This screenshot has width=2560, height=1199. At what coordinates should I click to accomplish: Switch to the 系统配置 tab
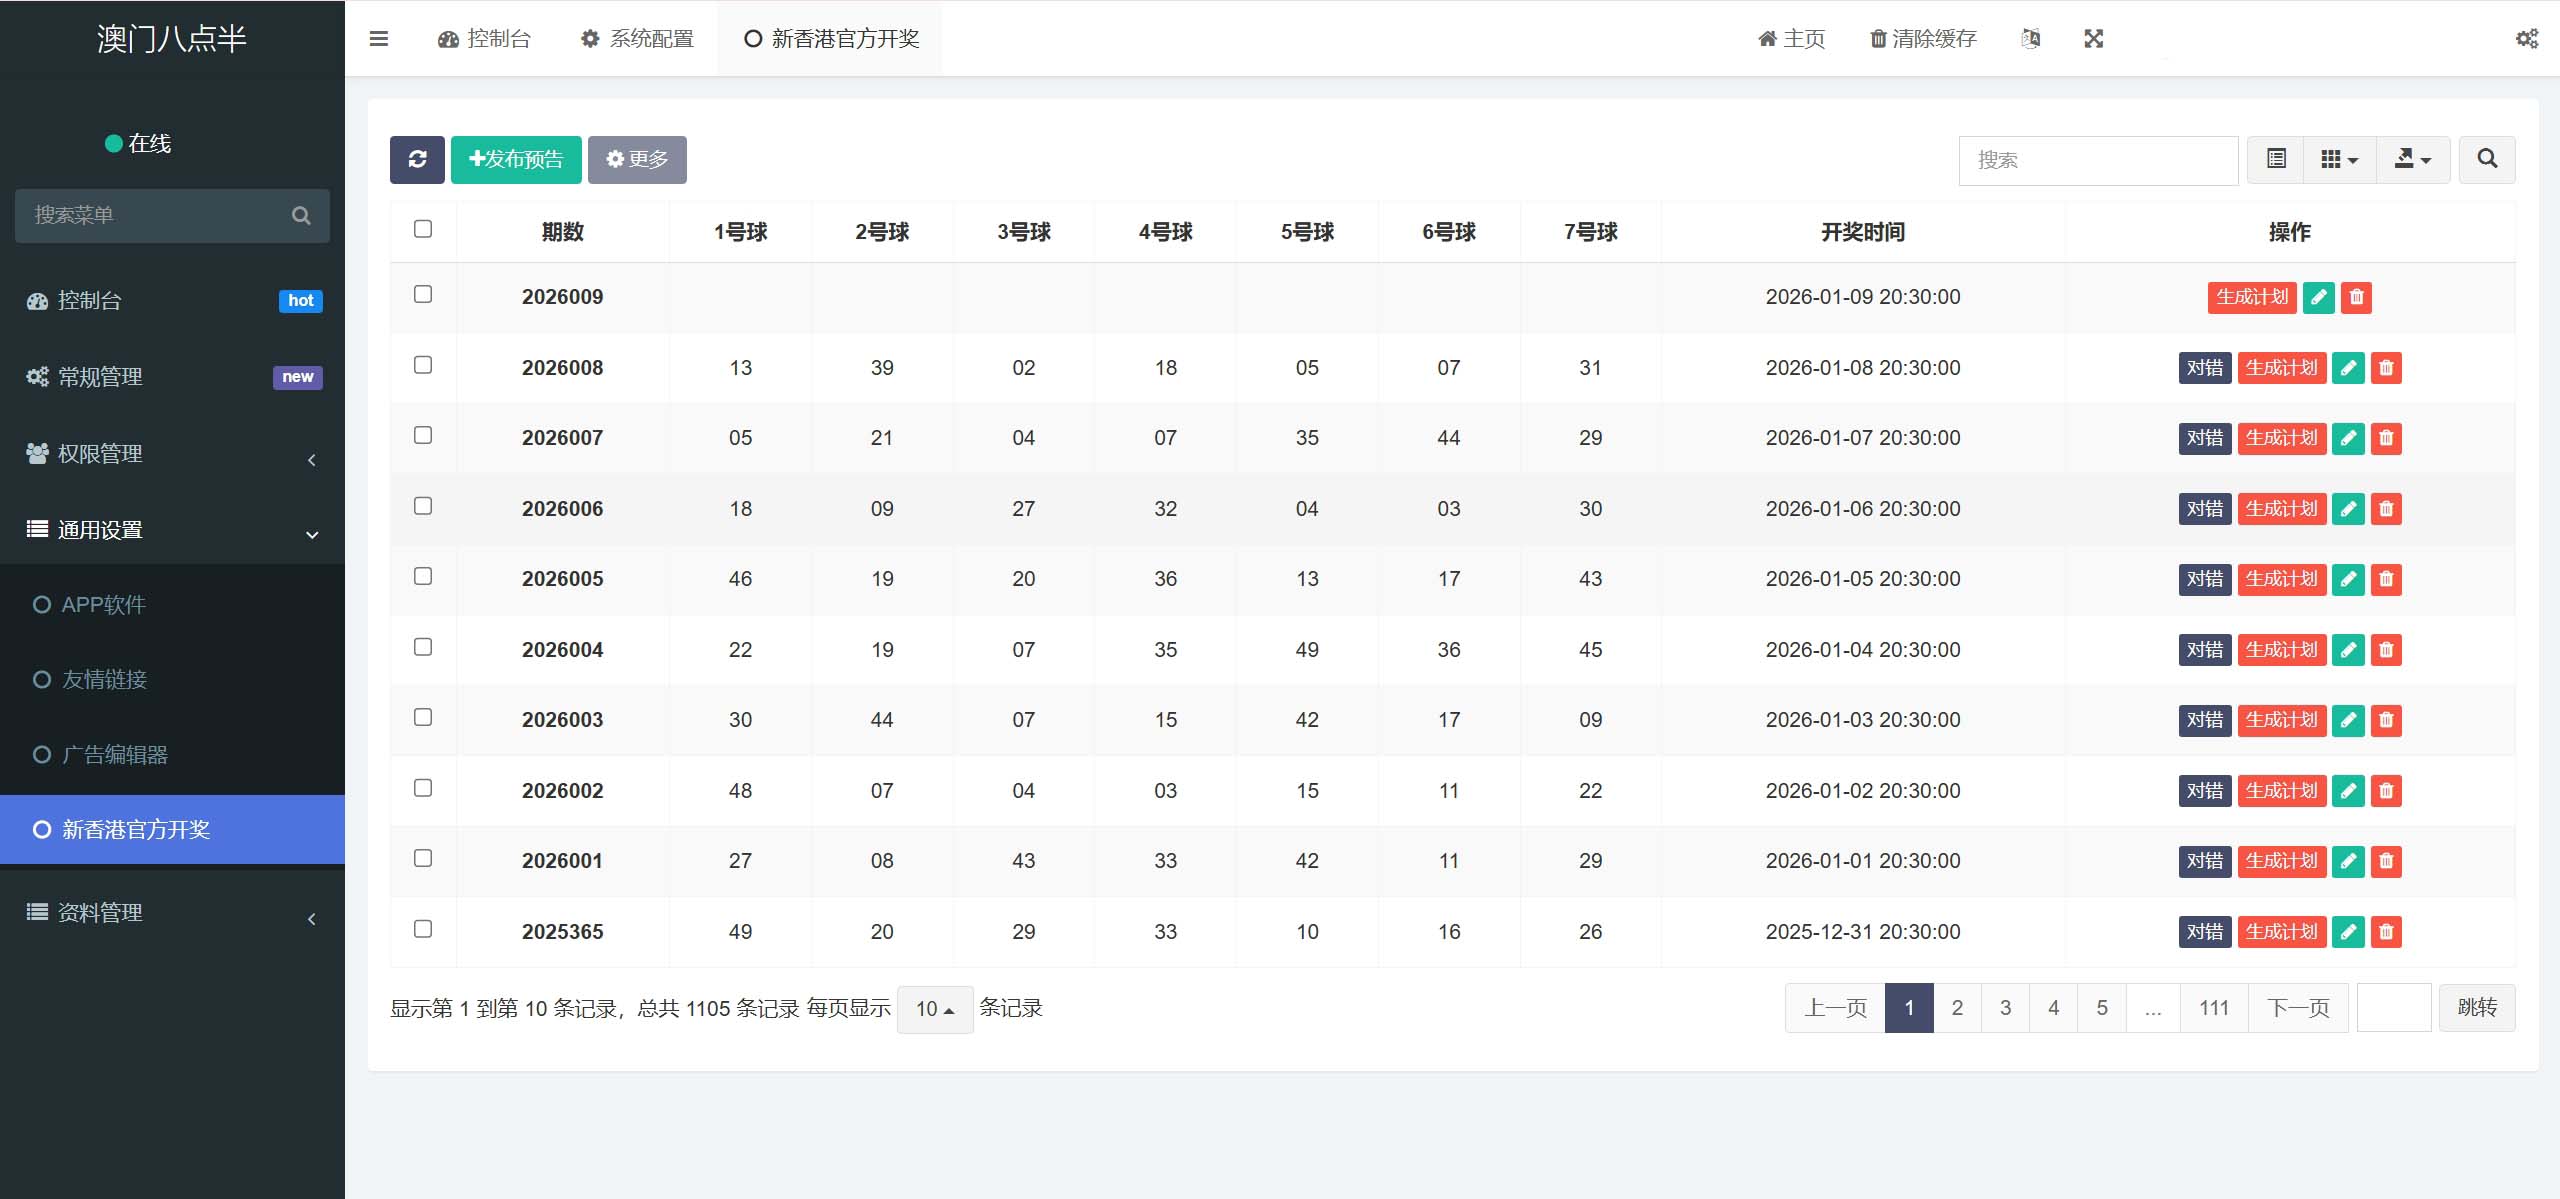tap(638, 39)
